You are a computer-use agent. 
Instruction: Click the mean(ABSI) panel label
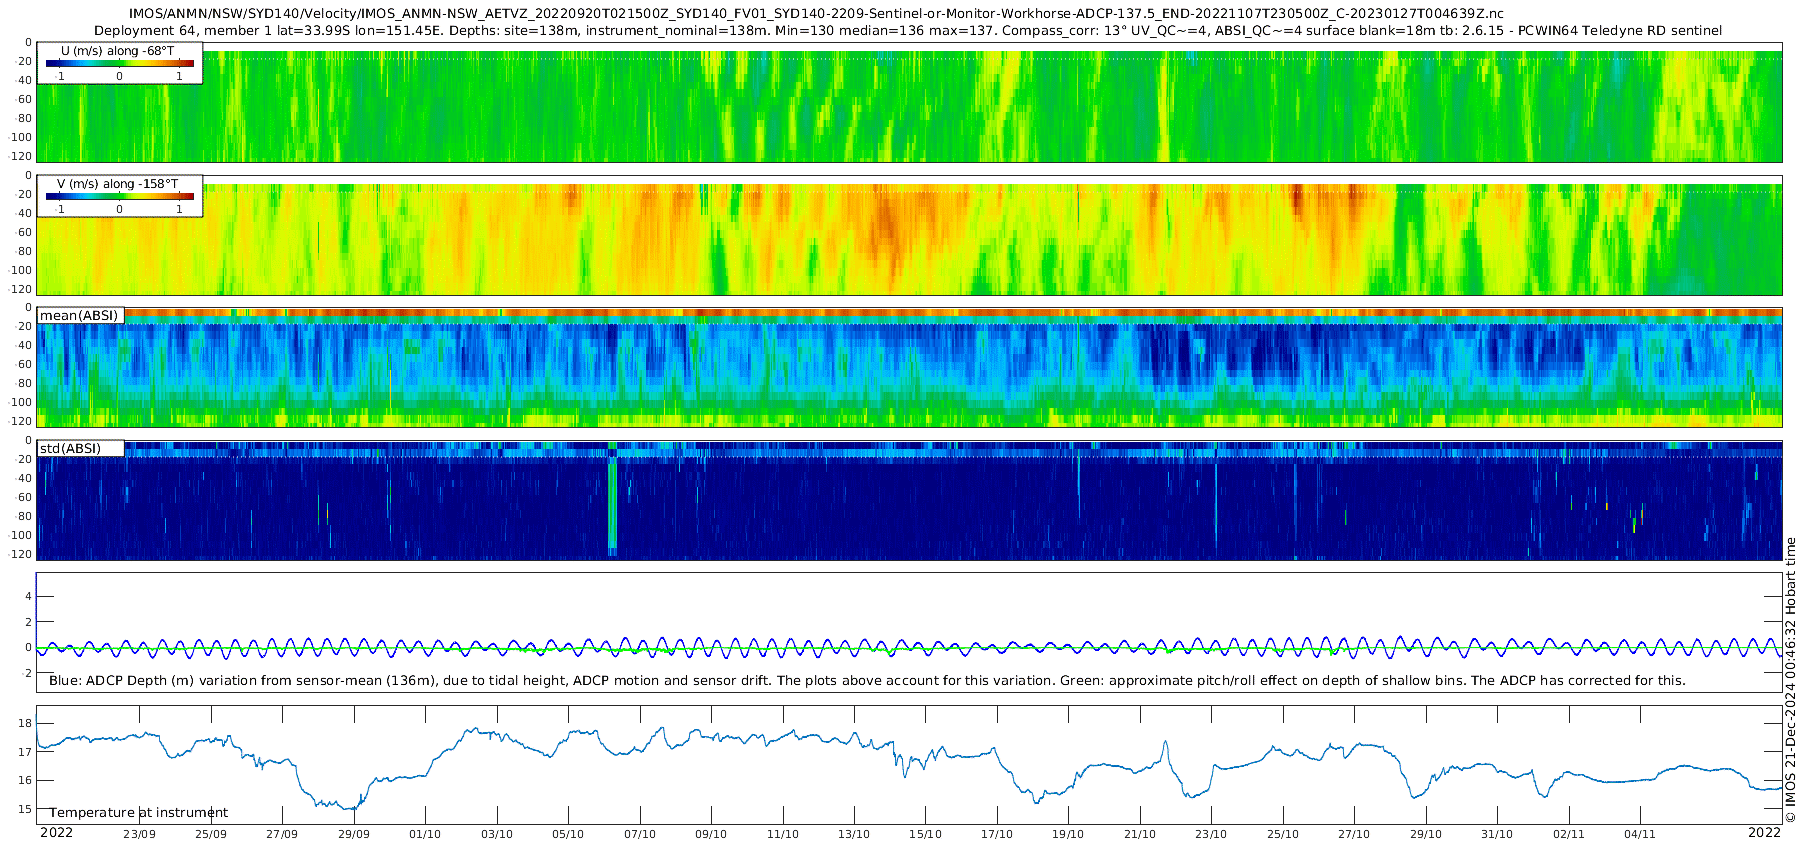(x=79, y=316)
